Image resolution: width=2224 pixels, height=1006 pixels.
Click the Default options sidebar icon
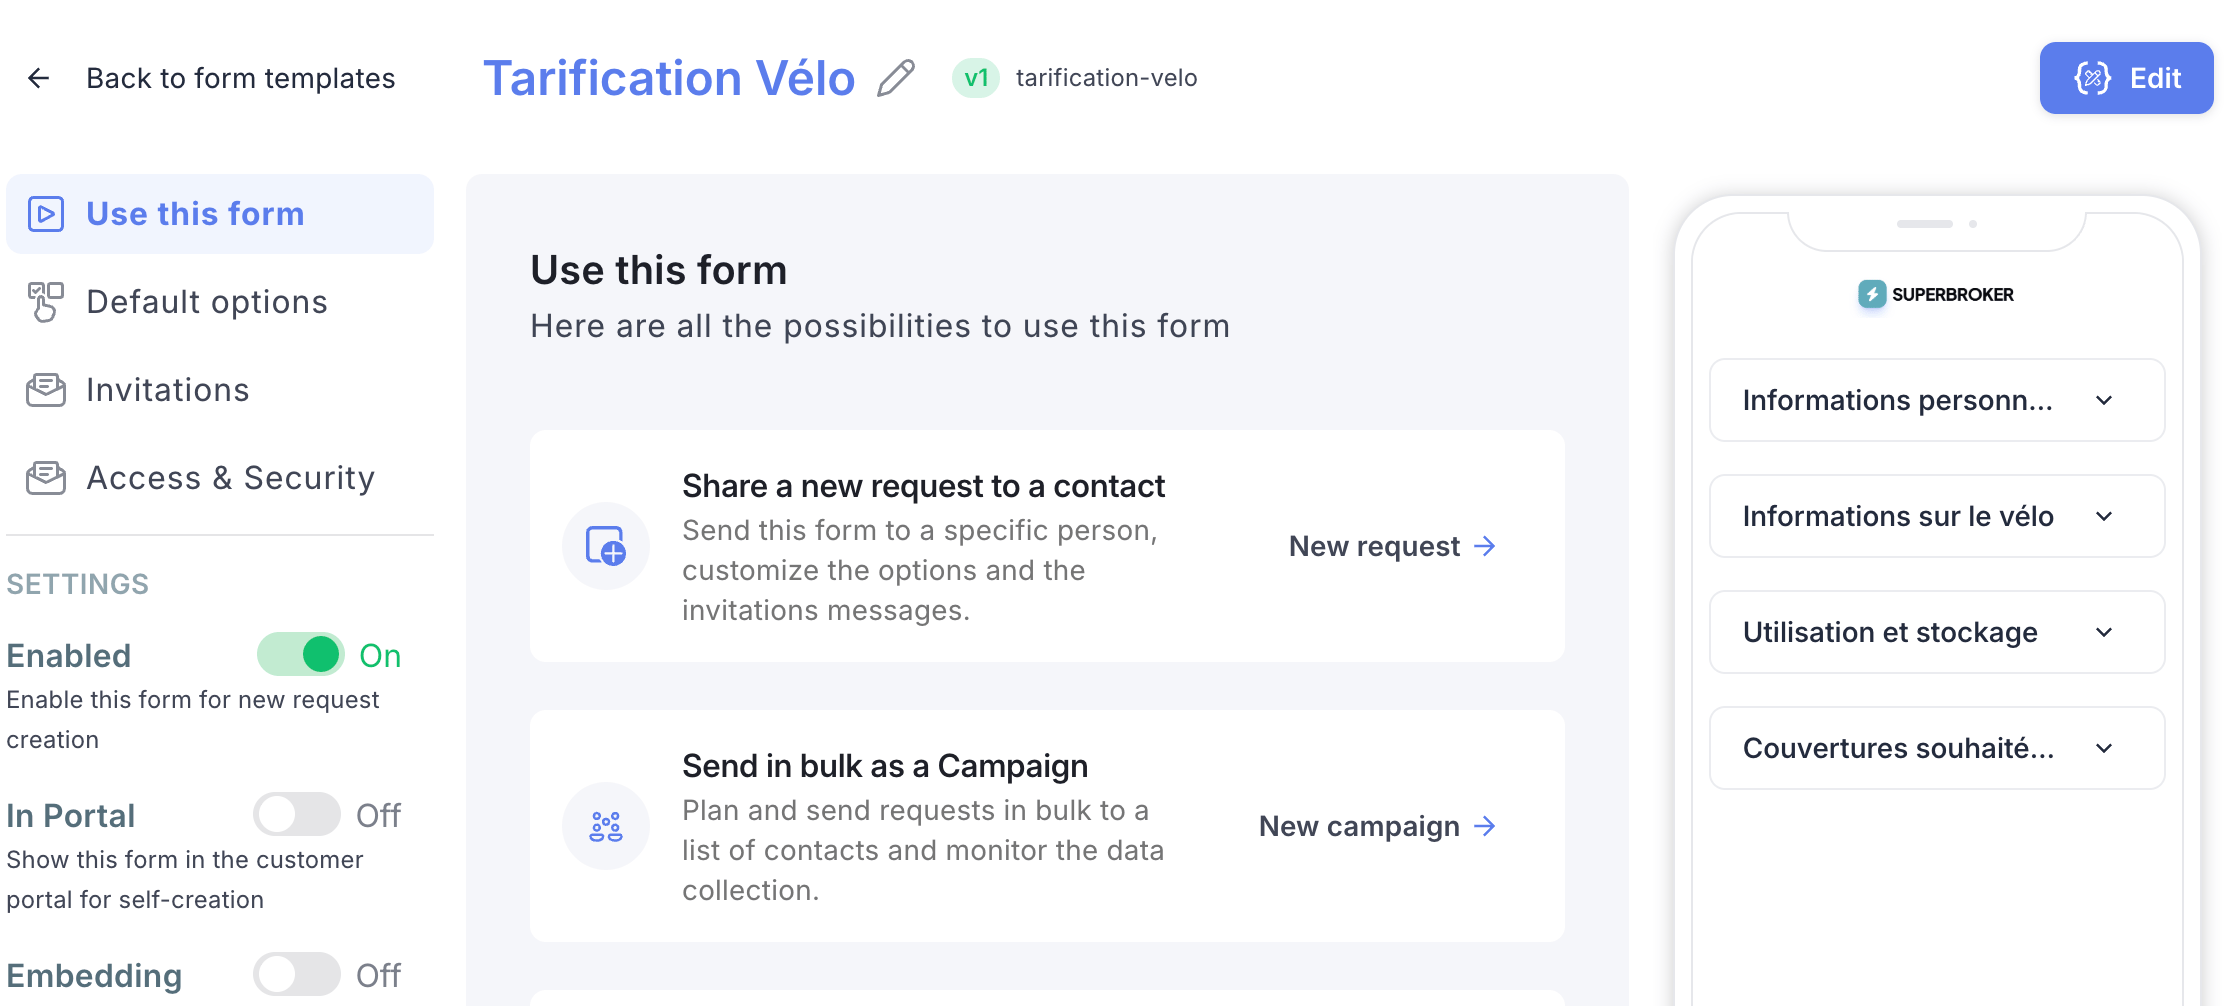point(46,302)
